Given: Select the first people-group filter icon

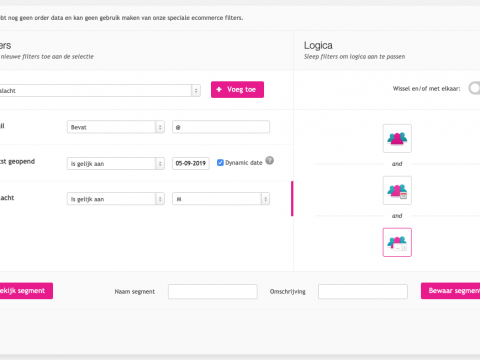Looking at the screenshot, I should (397, 138).
